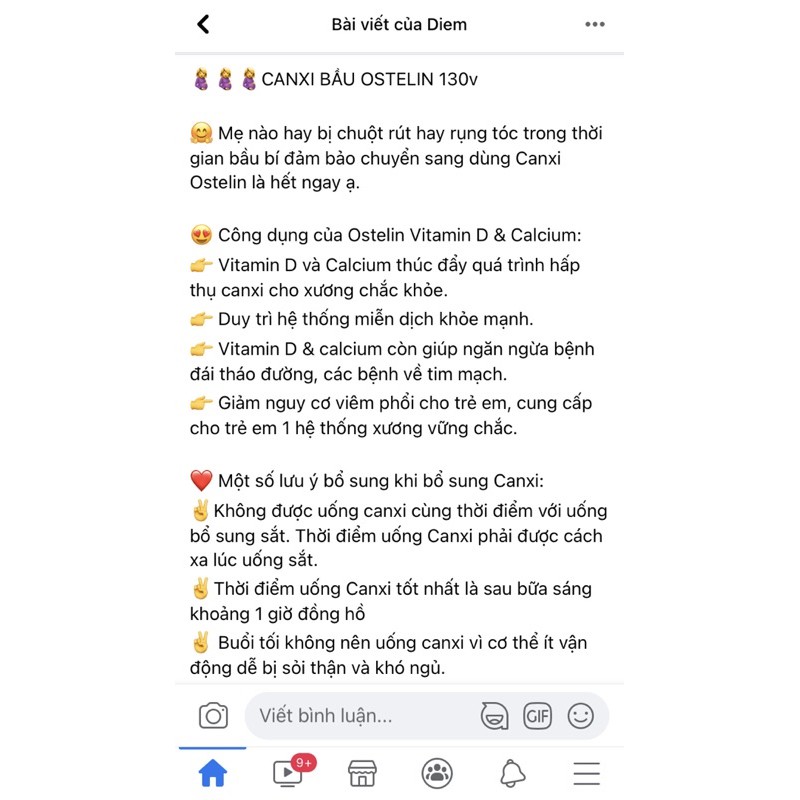Tap the hugging face emoji before 'Mẹ nào'
Image resolution: width=800 pixels, height=800 pixels.
[x=201, y=133]
